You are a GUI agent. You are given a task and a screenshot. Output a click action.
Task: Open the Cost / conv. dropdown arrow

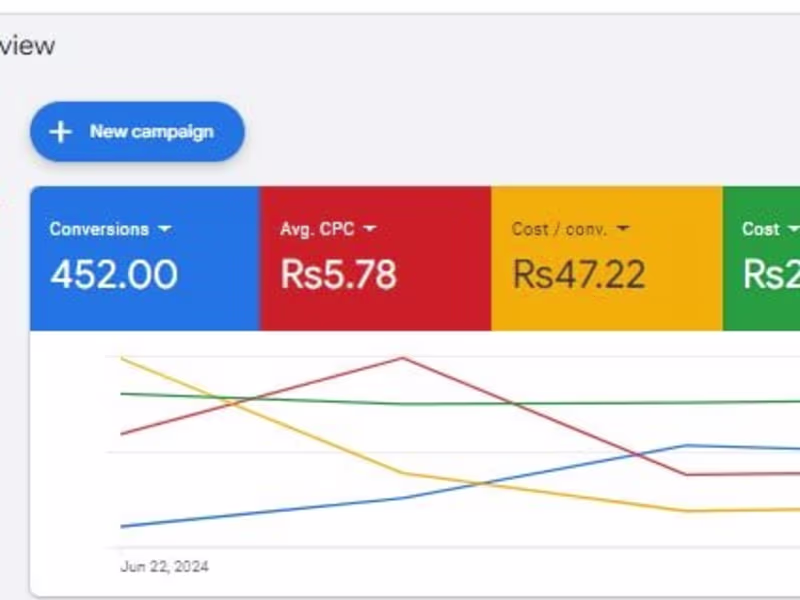click(624, 229)
